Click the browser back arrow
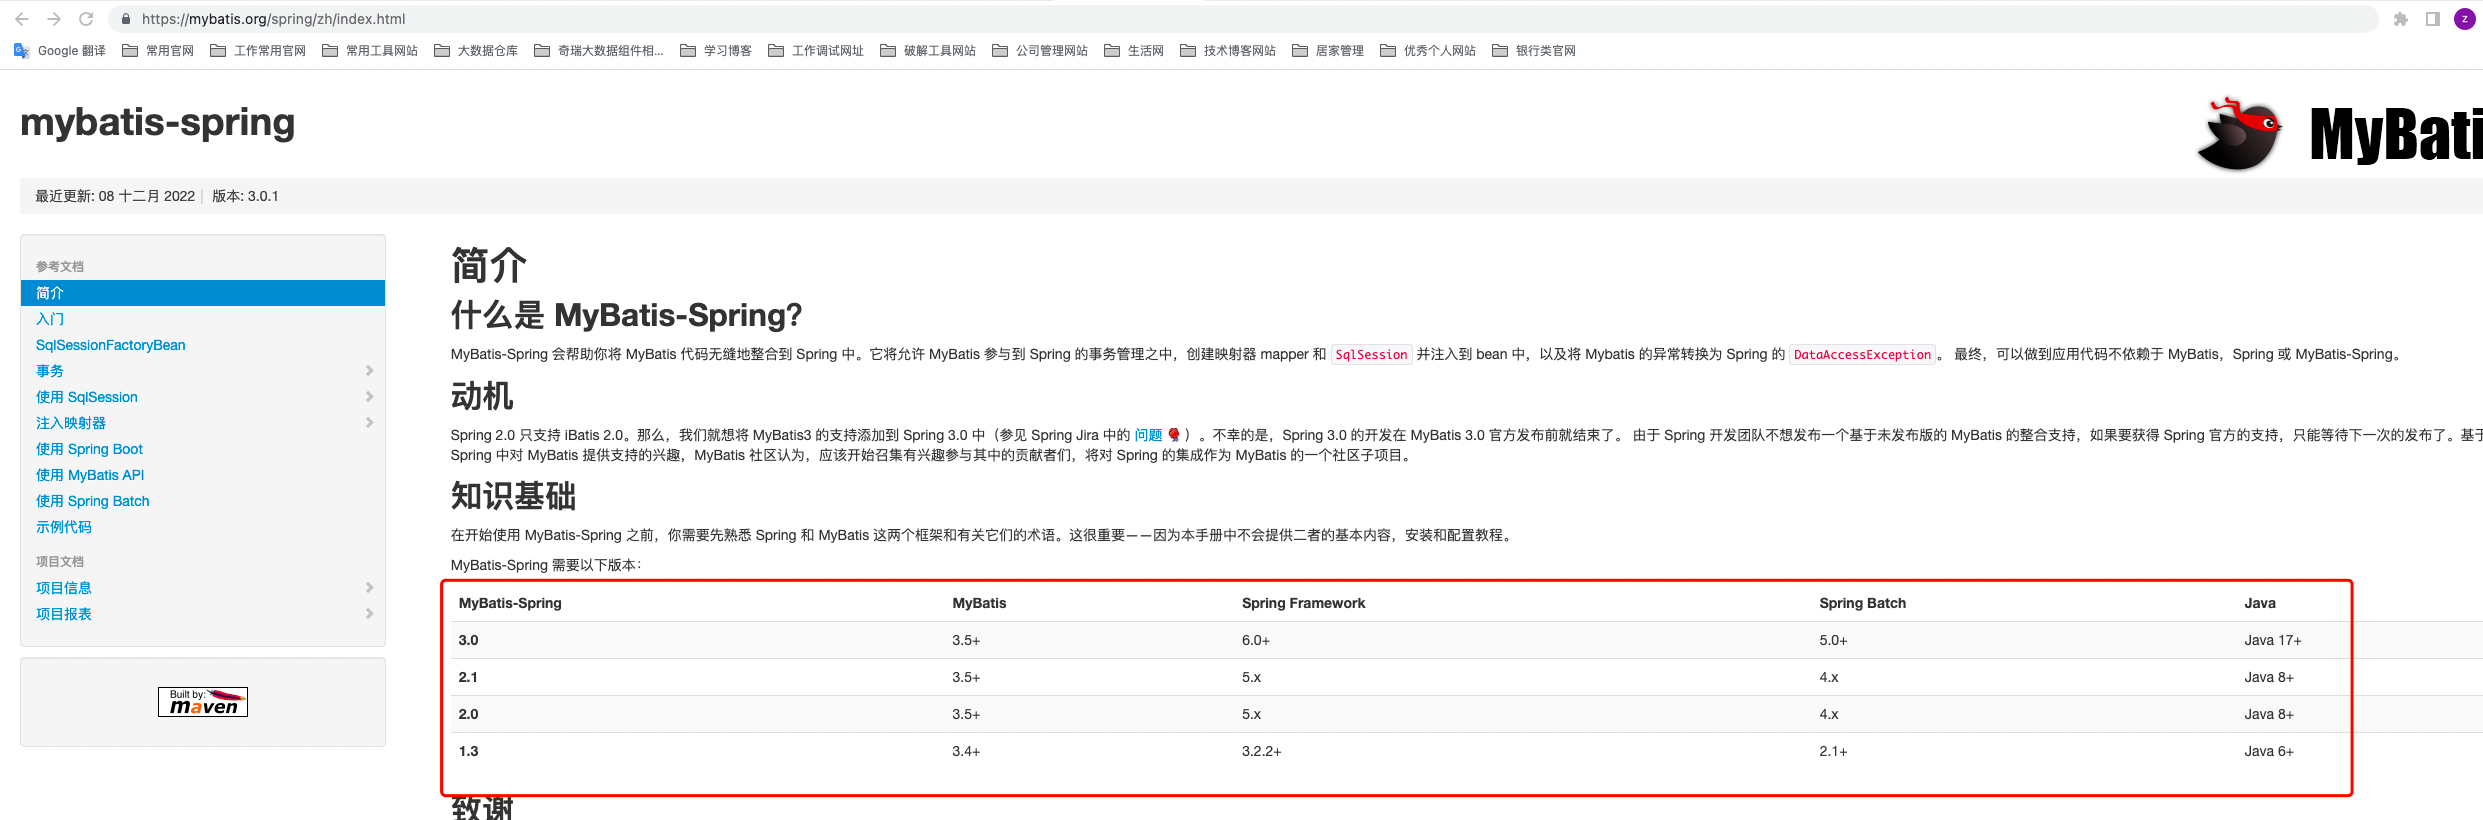This screenshot has height=820, width=2483. [x=22, y=19]
